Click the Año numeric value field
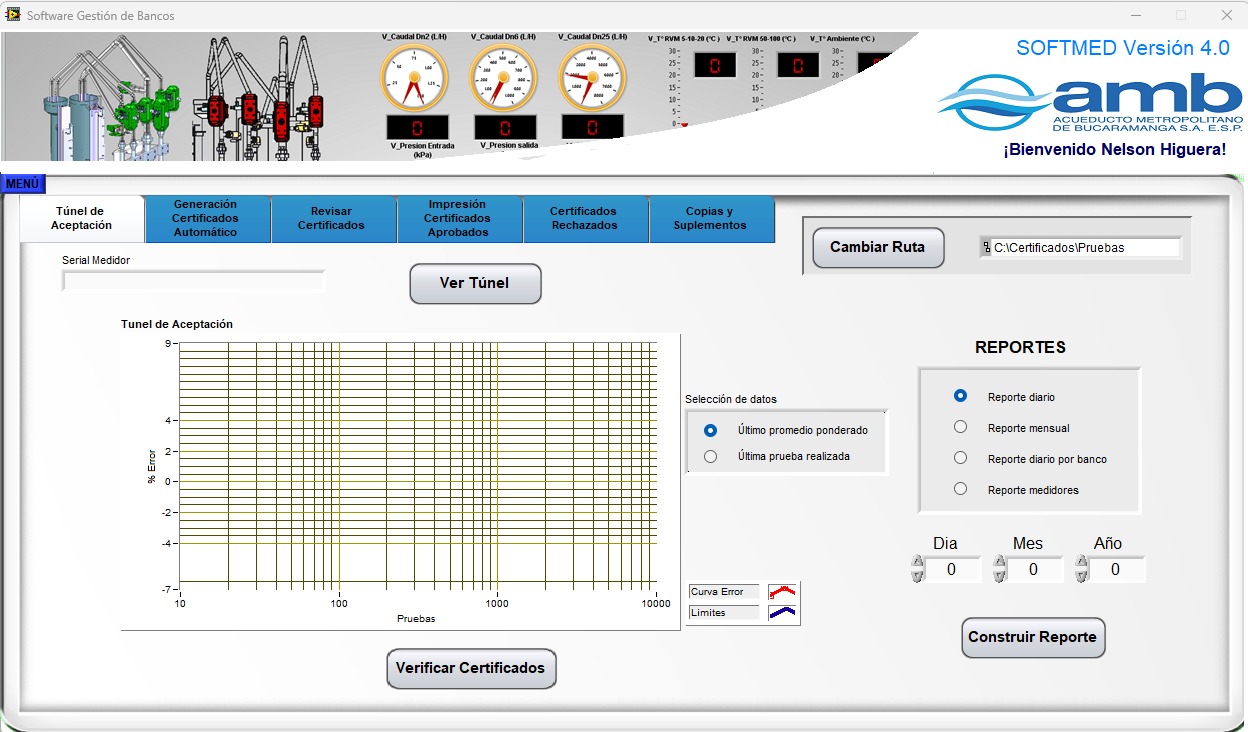Viewport: 1248px width, 732px height. tap(1116, 570)
